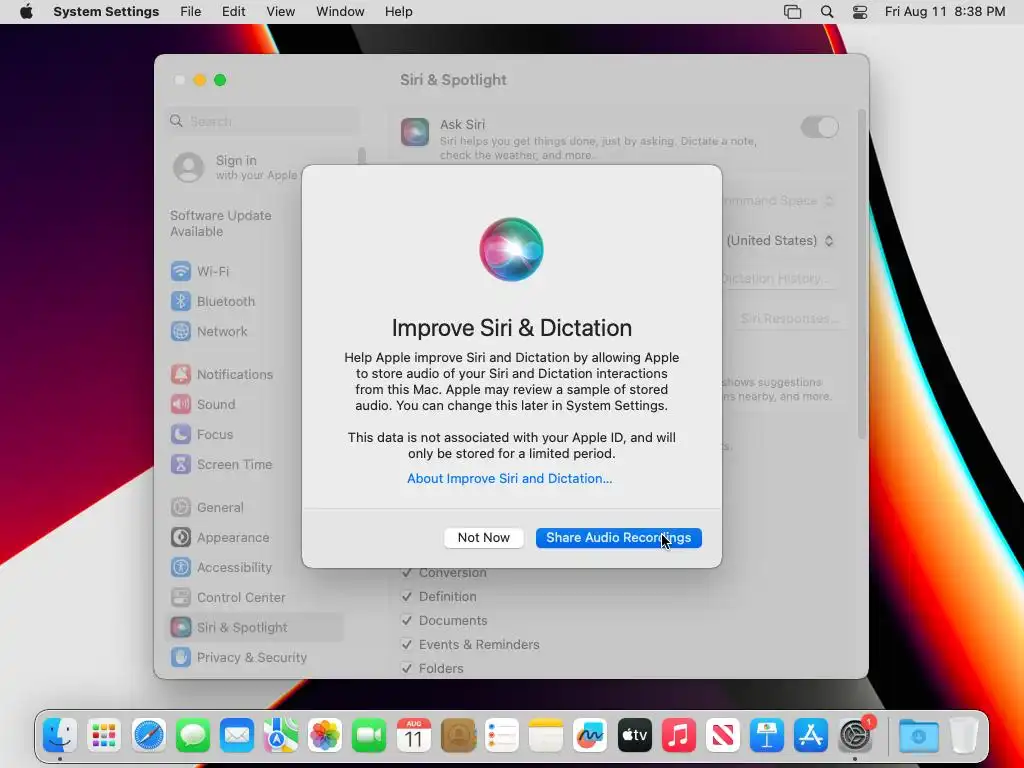The image size is (1024, 768).
Task: Open Music app in the Dock
Action: point(679,736)
